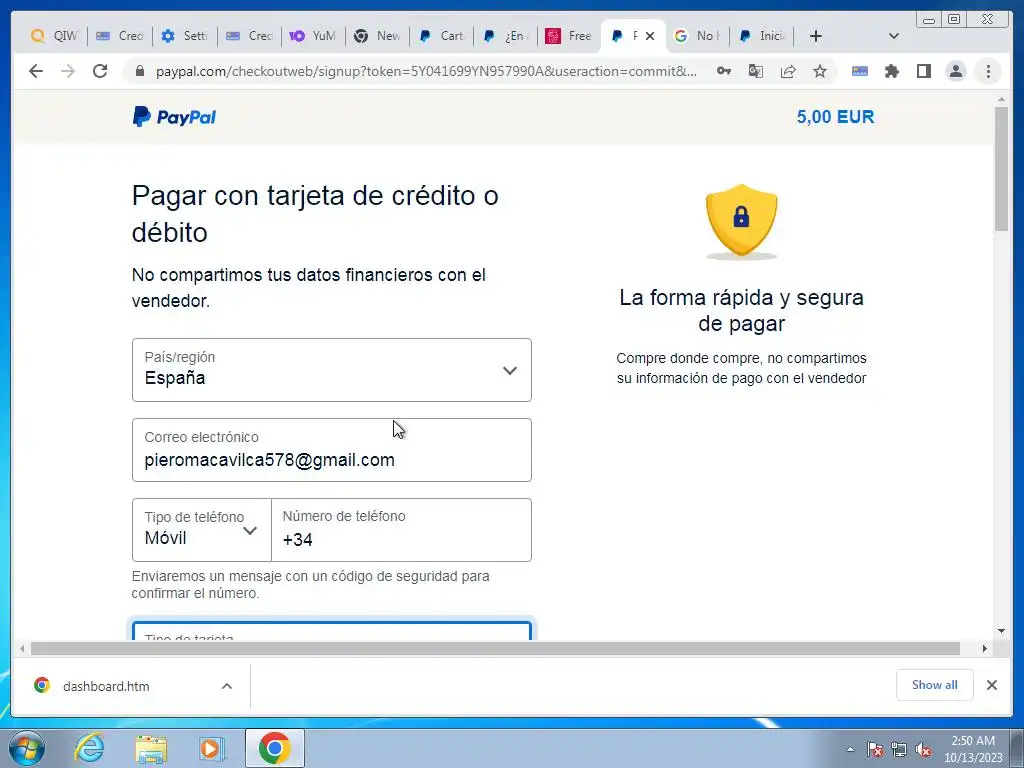
Task: Open the muted volume tray icon
Action: [x=923, y=749]
